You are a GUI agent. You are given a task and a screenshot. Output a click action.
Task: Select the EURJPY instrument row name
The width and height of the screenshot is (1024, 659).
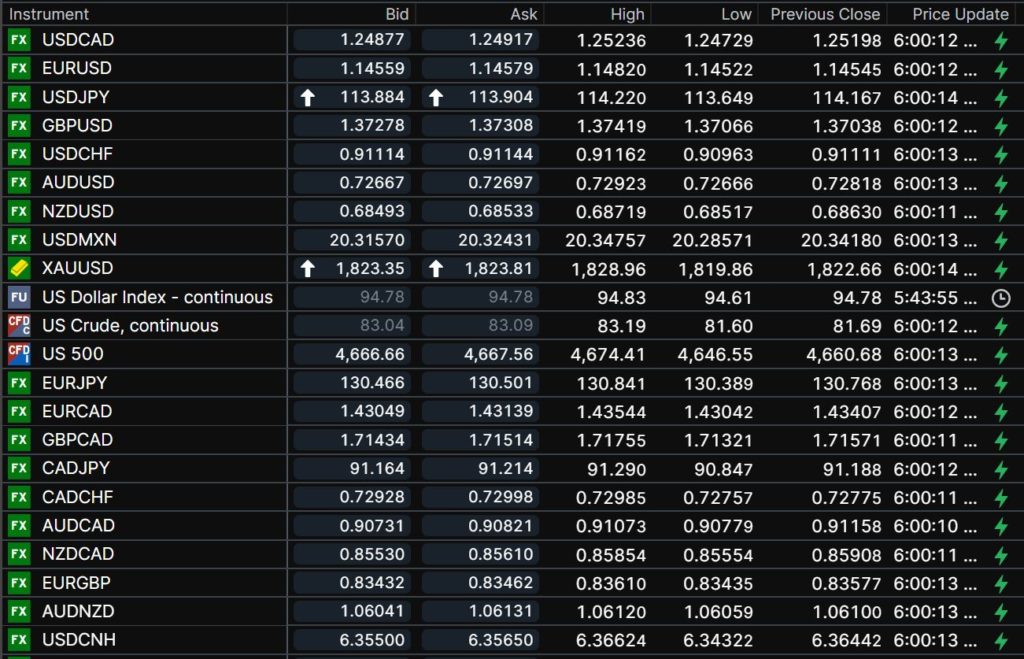click(75, 382)
